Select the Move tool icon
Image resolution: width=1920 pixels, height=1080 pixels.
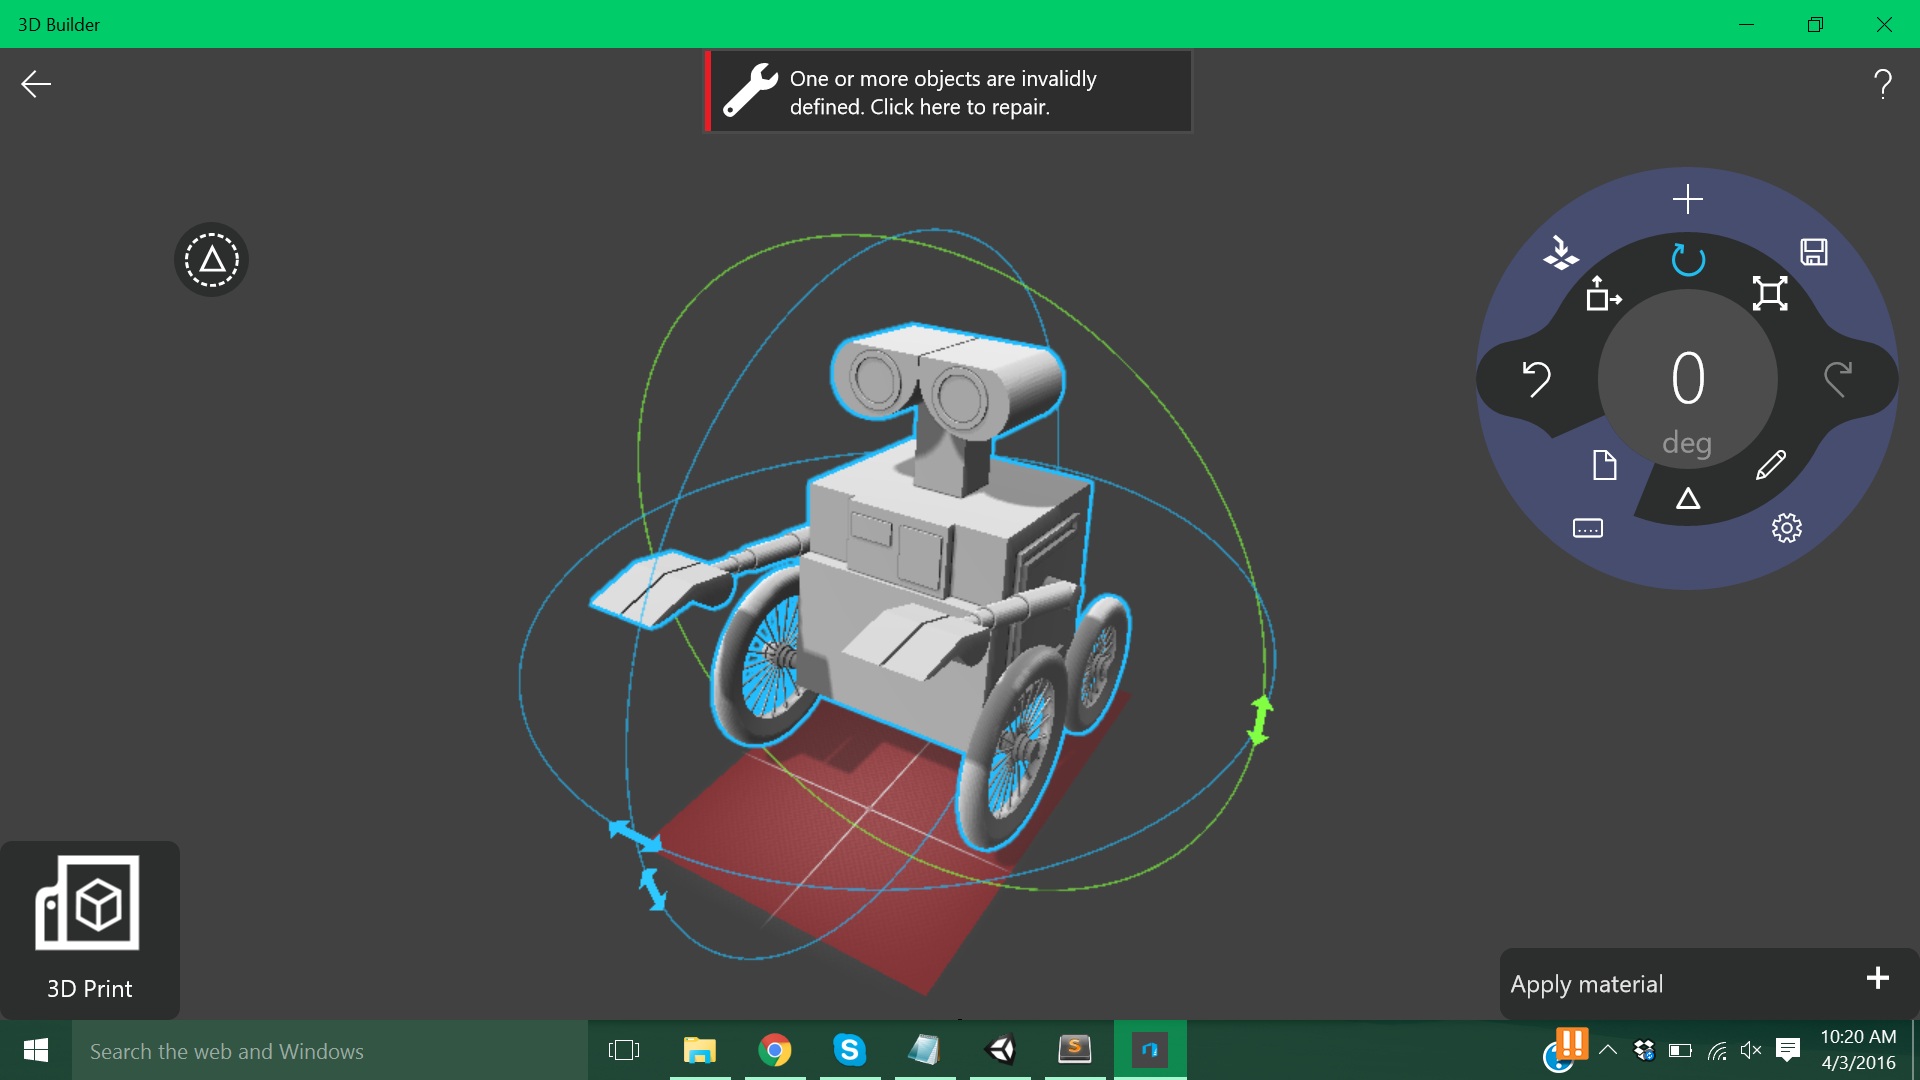[1603, 294]
